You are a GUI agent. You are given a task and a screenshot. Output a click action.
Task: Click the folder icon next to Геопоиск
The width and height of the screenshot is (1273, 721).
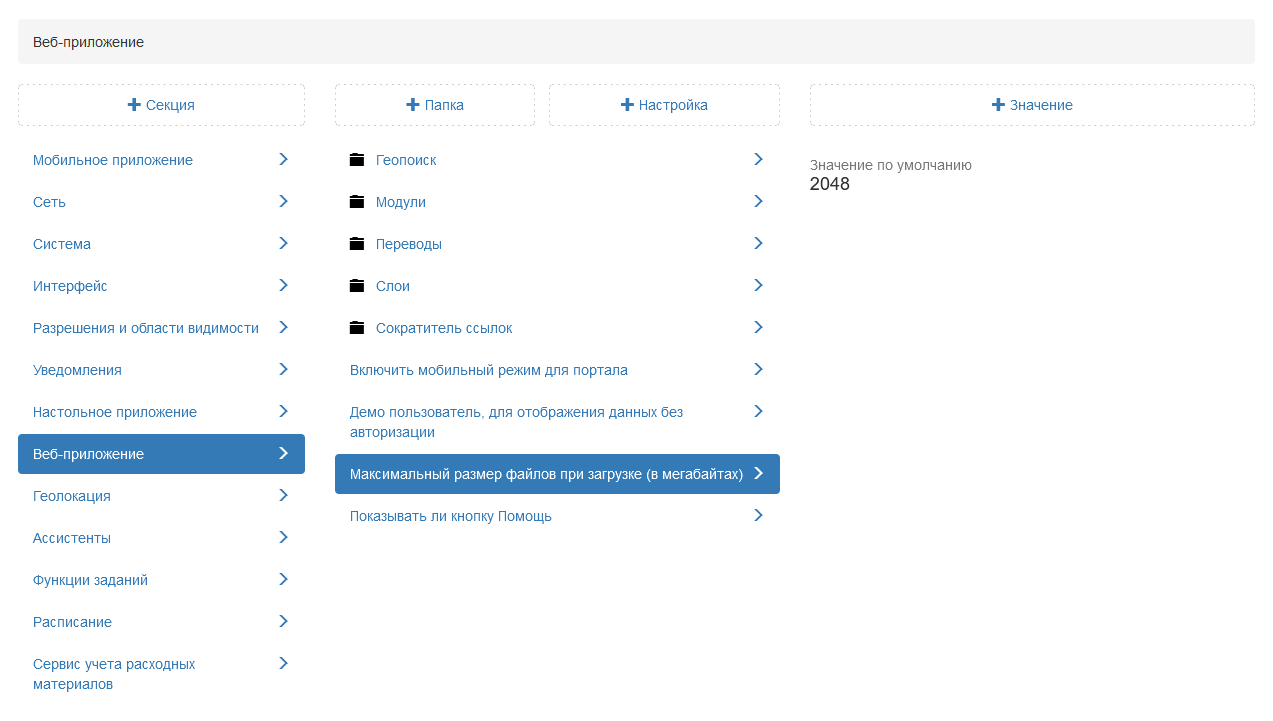357,160
